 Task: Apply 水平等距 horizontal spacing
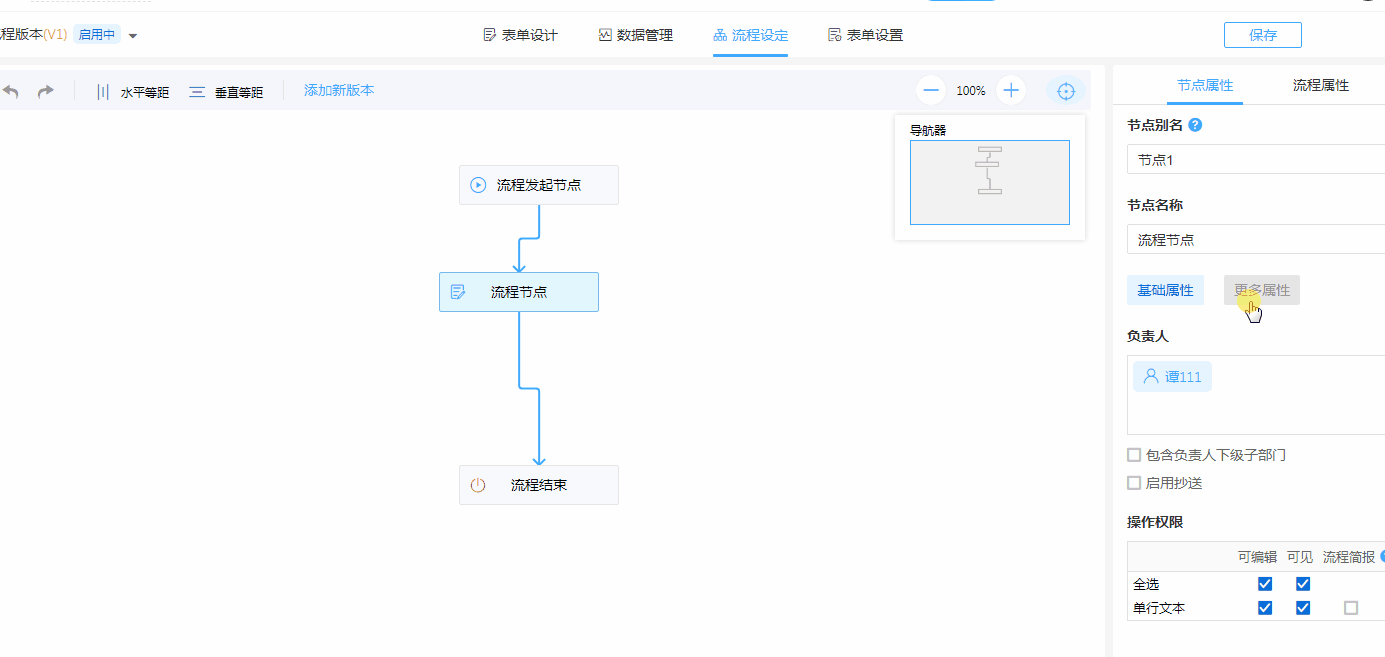[132, 92]
